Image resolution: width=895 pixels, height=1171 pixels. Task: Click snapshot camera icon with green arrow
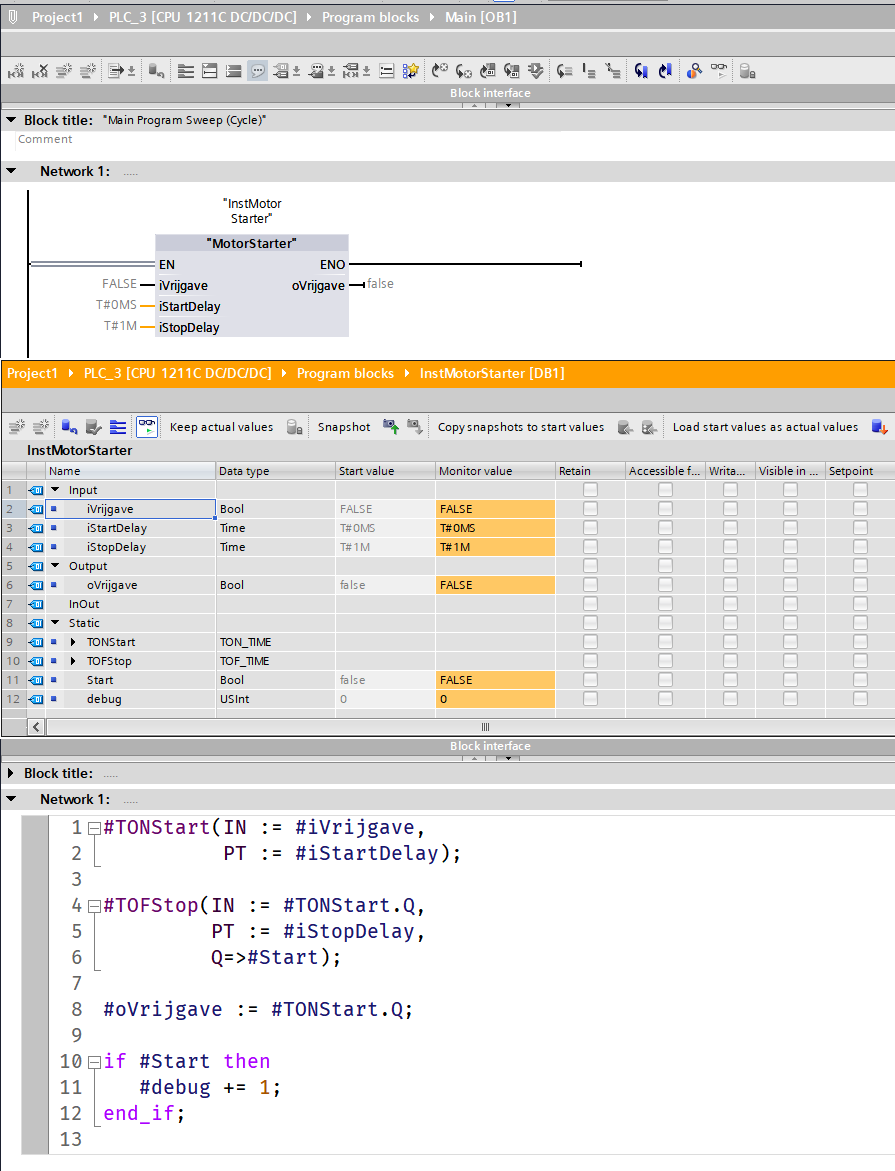pos(391,427)
